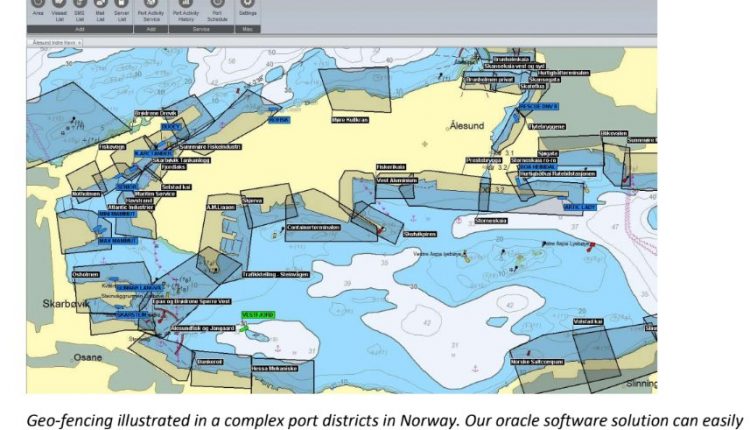Select the Flatholmen berth label
Image resolution: width=750 pixels, height=430 pixels.
tap(86, 194)
